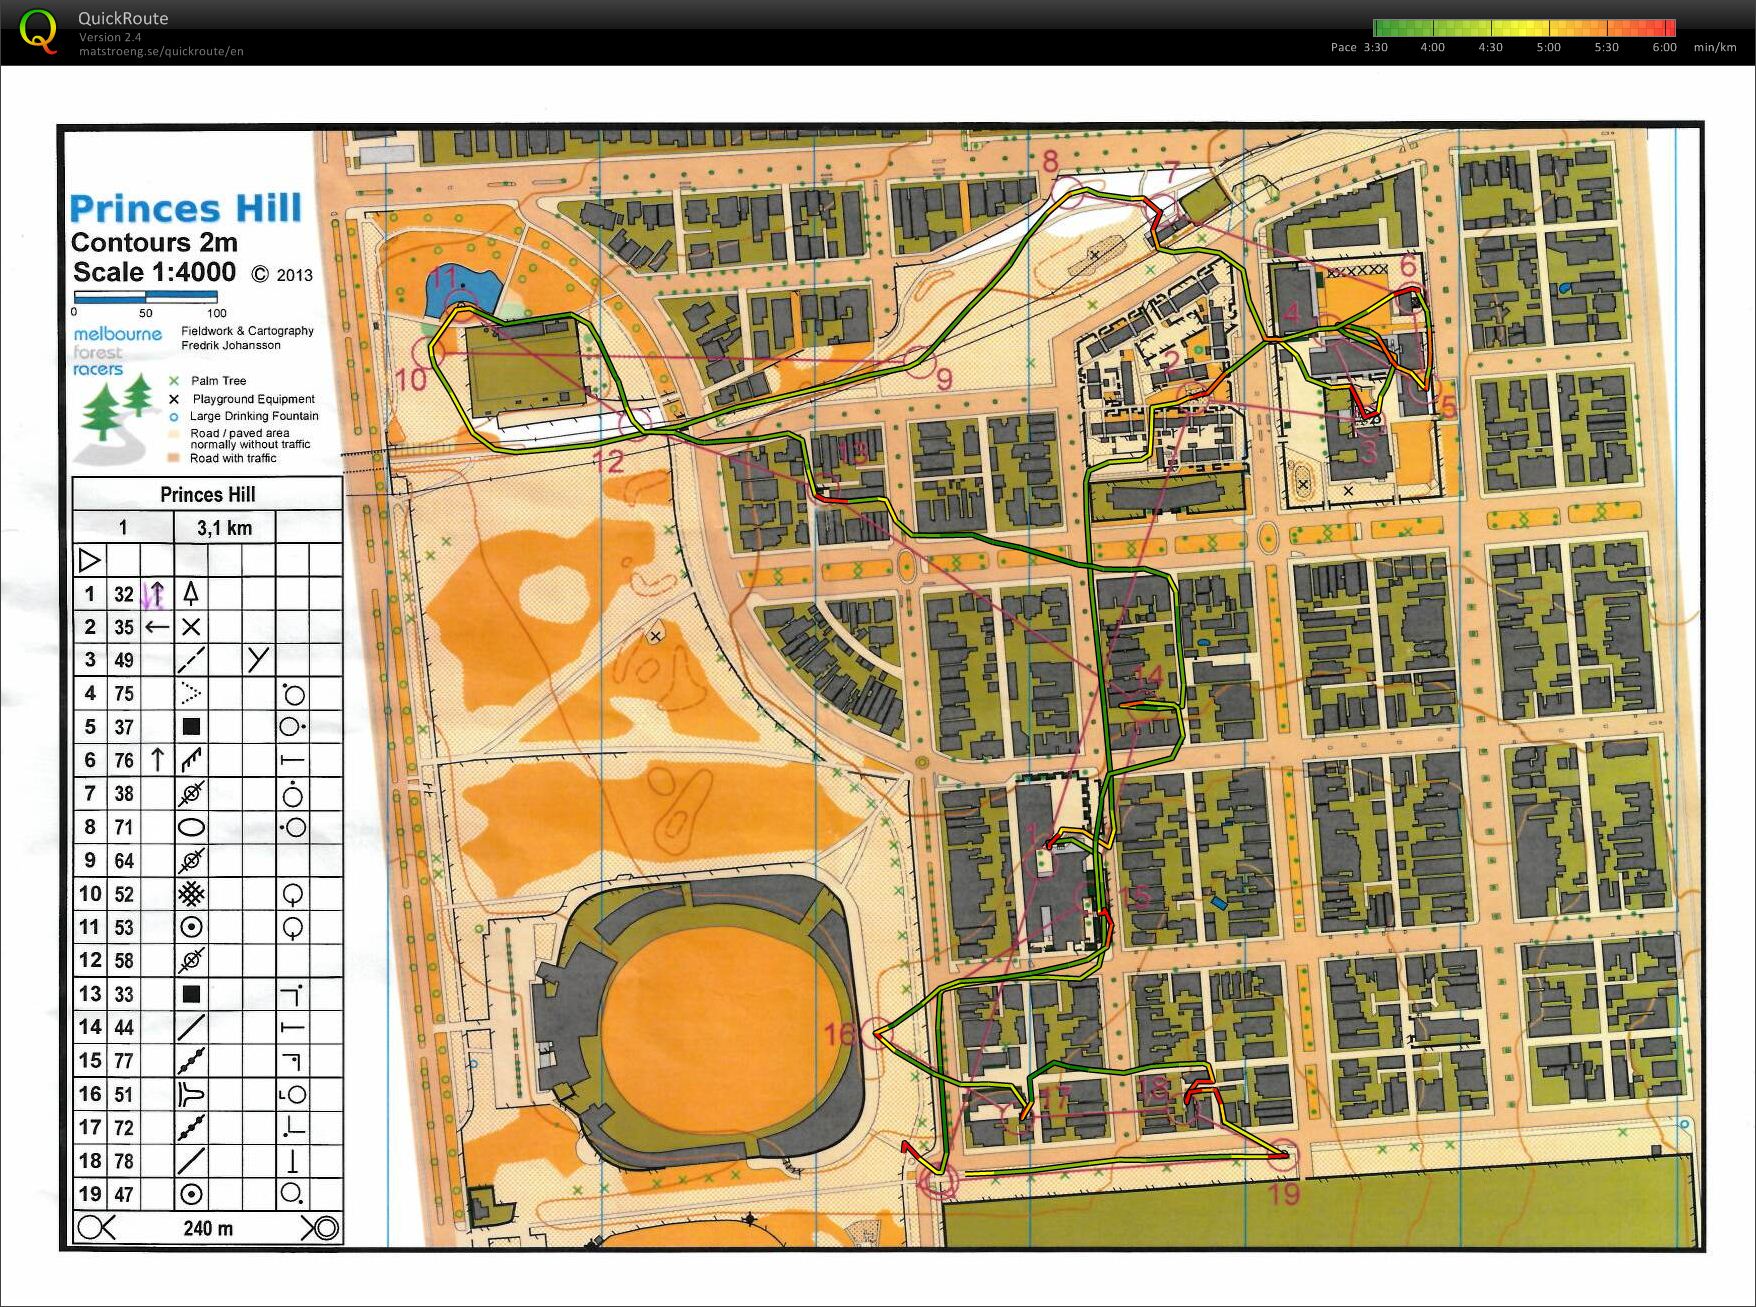Click the pace color gradient bar
This screenshot has width=1756, height=1307.
[x=1524, y=28]
